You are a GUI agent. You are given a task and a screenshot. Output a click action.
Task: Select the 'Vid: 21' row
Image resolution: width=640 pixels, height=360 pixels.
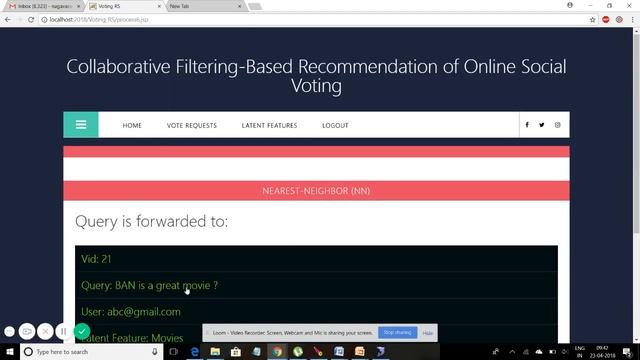[x=316, y=259]
